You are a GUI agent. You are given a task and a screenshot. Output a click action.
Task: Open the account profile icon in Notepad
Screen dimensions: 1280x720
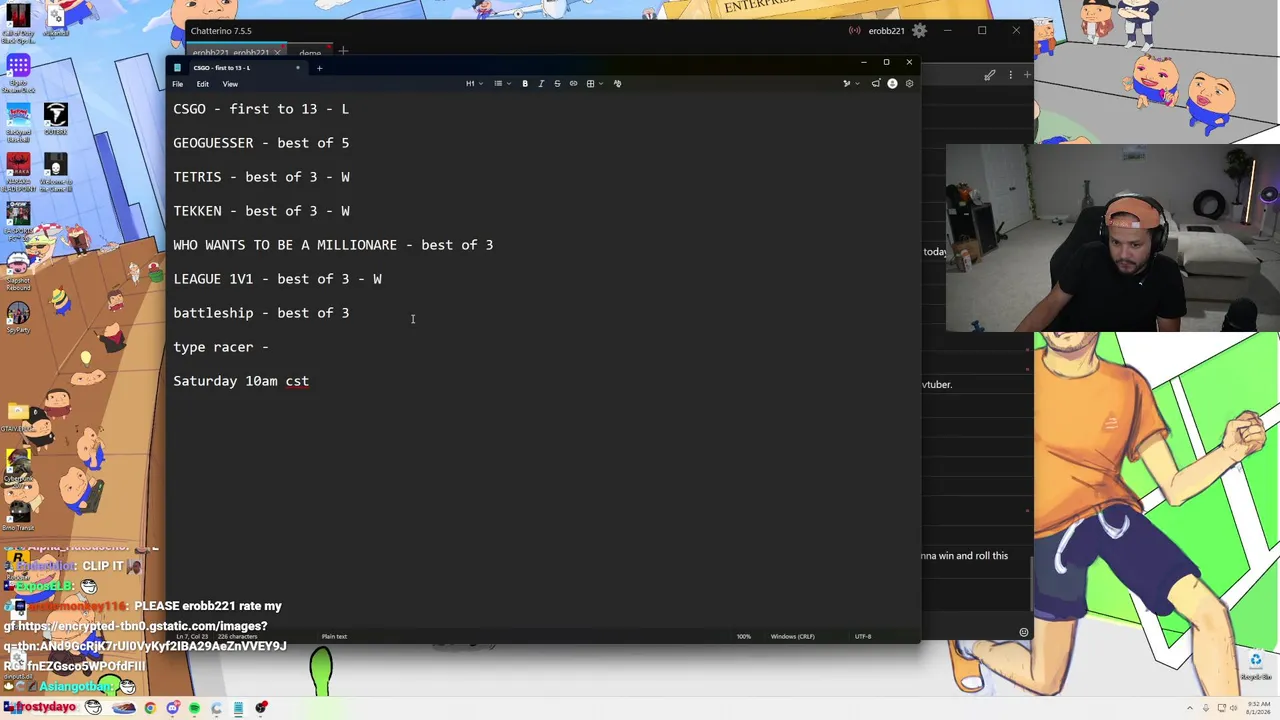click(892, 84)
